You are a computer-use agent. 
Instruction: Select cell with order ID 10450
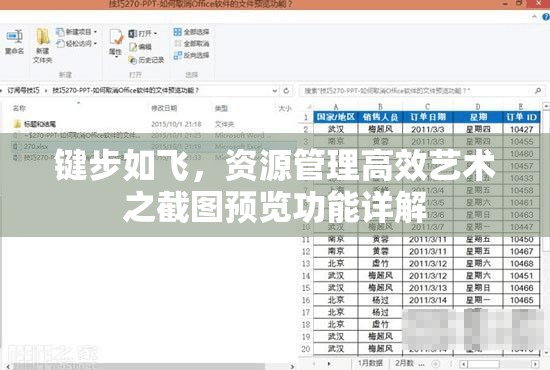coord(521,240)
